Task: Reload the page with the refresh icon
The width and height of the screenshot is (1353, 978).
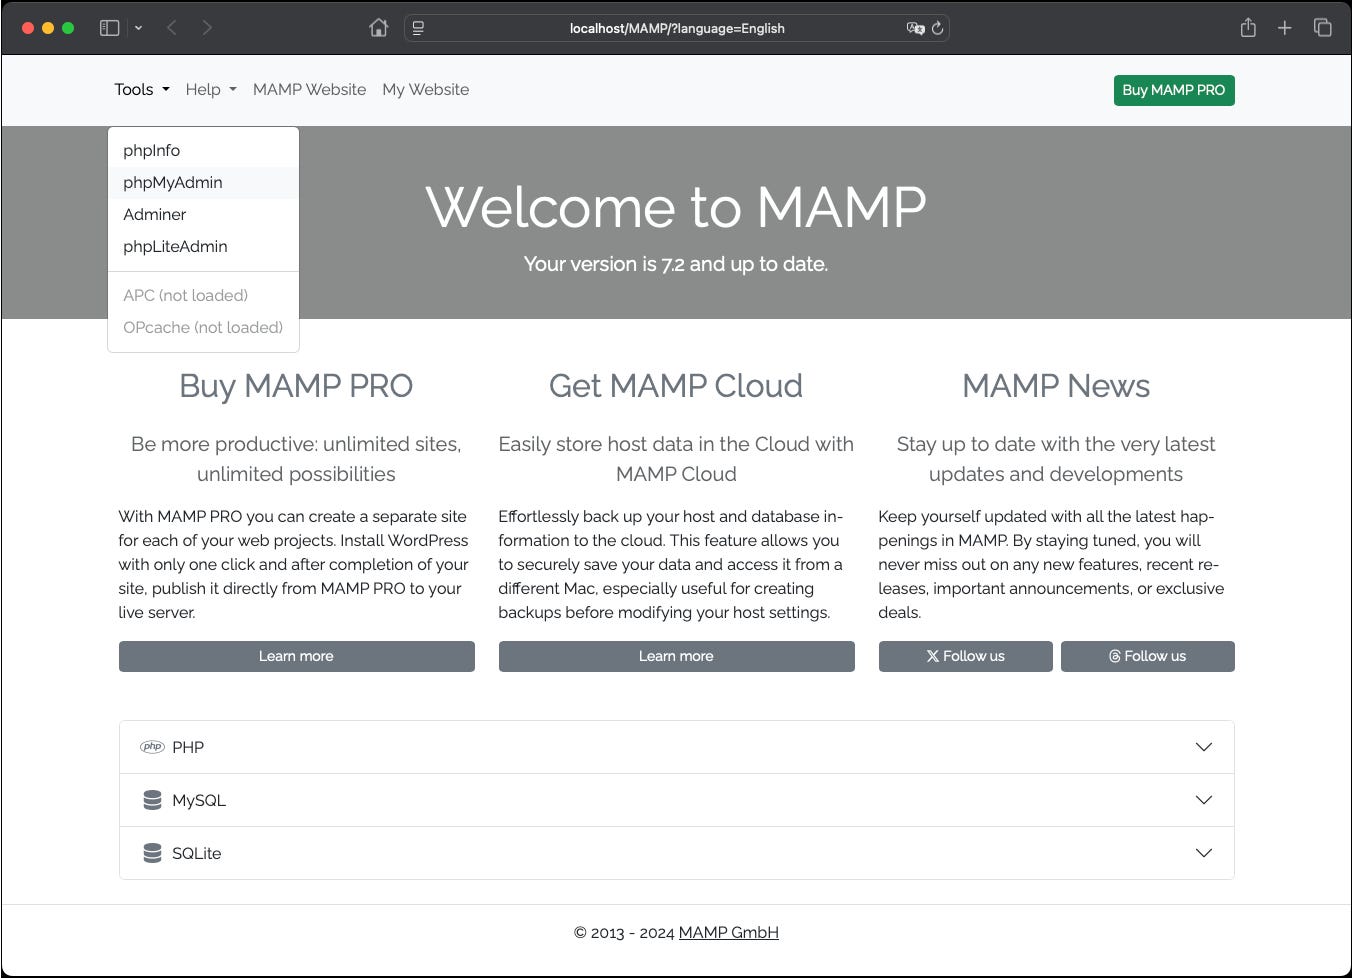Action: (x=937, y=28)
